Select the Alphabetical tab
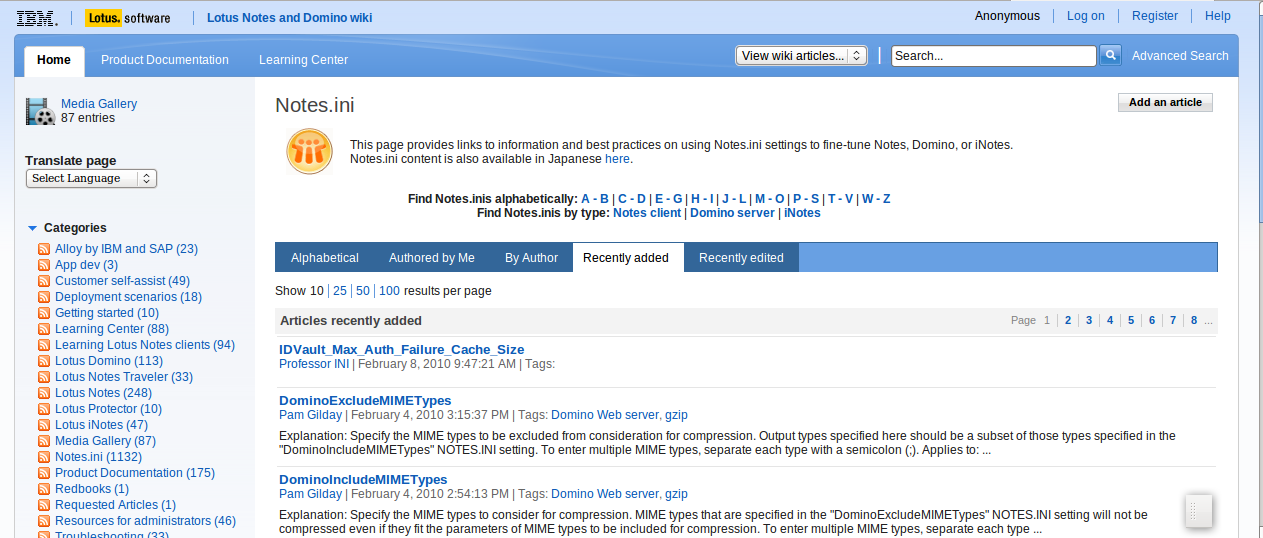1263x538 pixels. (325, 258)
